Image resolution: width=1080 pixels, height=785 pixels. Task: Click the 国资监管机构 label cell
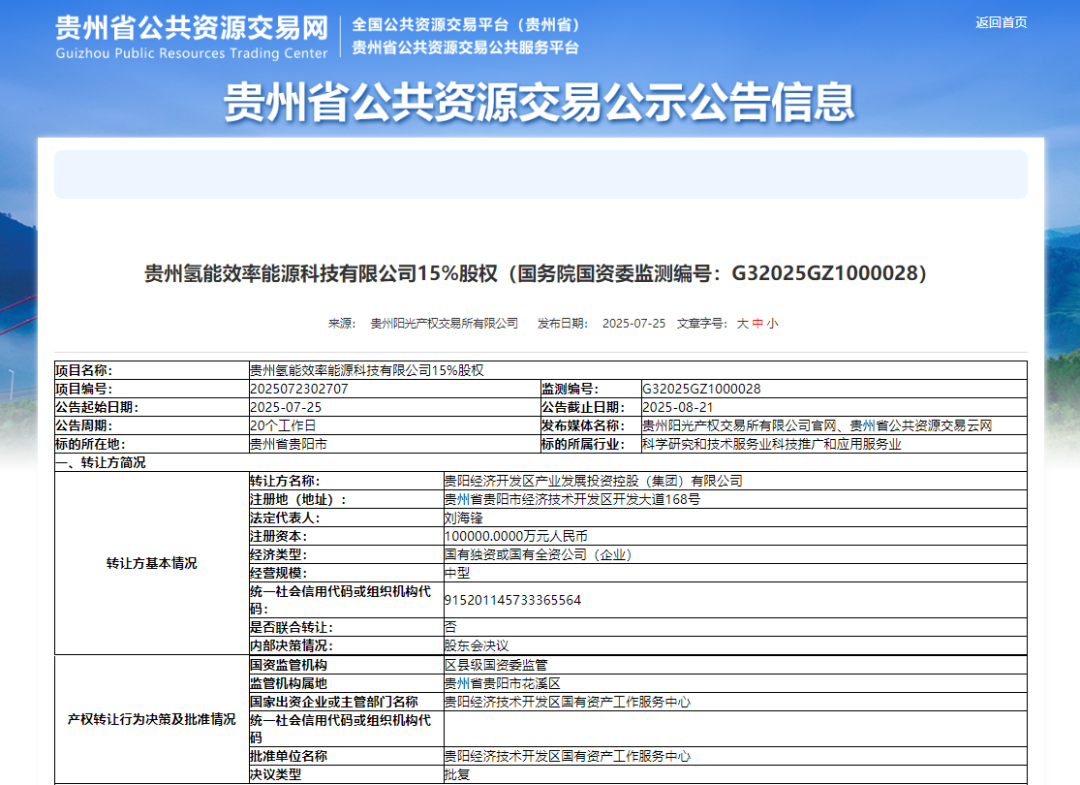click(x=346, y=665)
